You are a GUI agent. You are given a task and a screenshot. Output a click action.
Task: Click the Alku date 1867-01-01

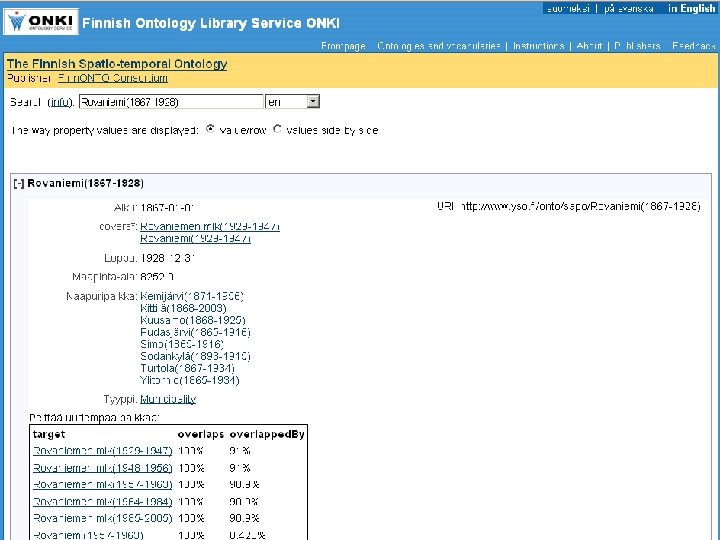pos(167,208)
